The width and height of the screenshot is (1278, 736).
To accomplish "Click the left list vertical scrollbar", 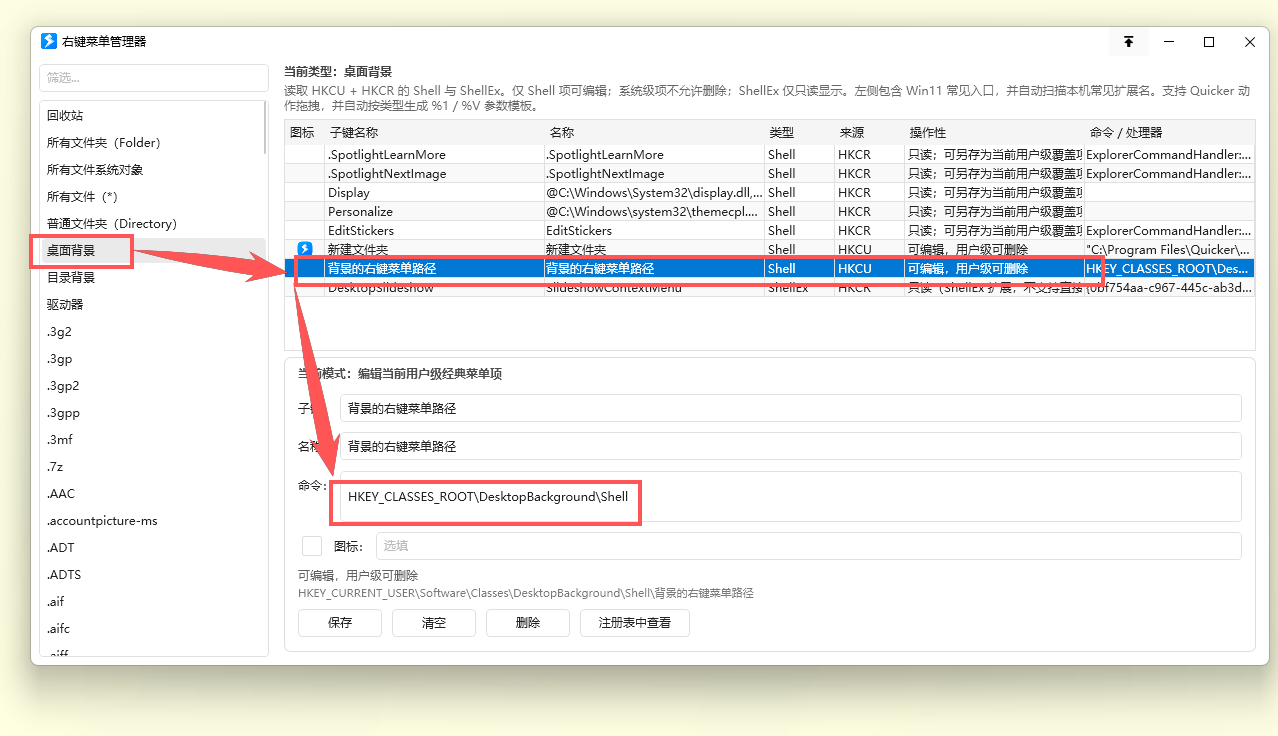I will point(265,128).
